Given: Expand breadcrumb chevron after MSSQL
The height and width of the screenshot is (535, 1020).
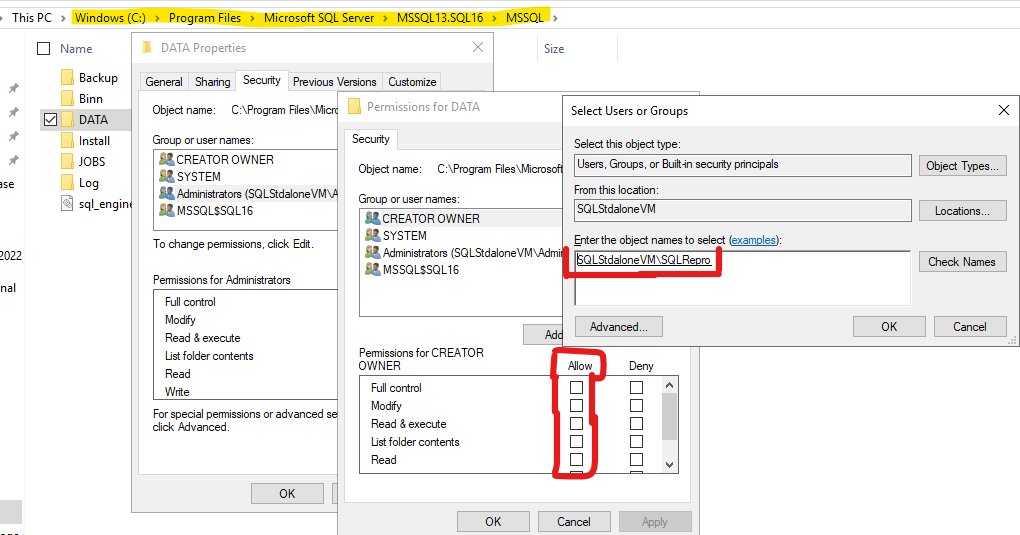Looking at the screenshot, I should click(555, 18).
